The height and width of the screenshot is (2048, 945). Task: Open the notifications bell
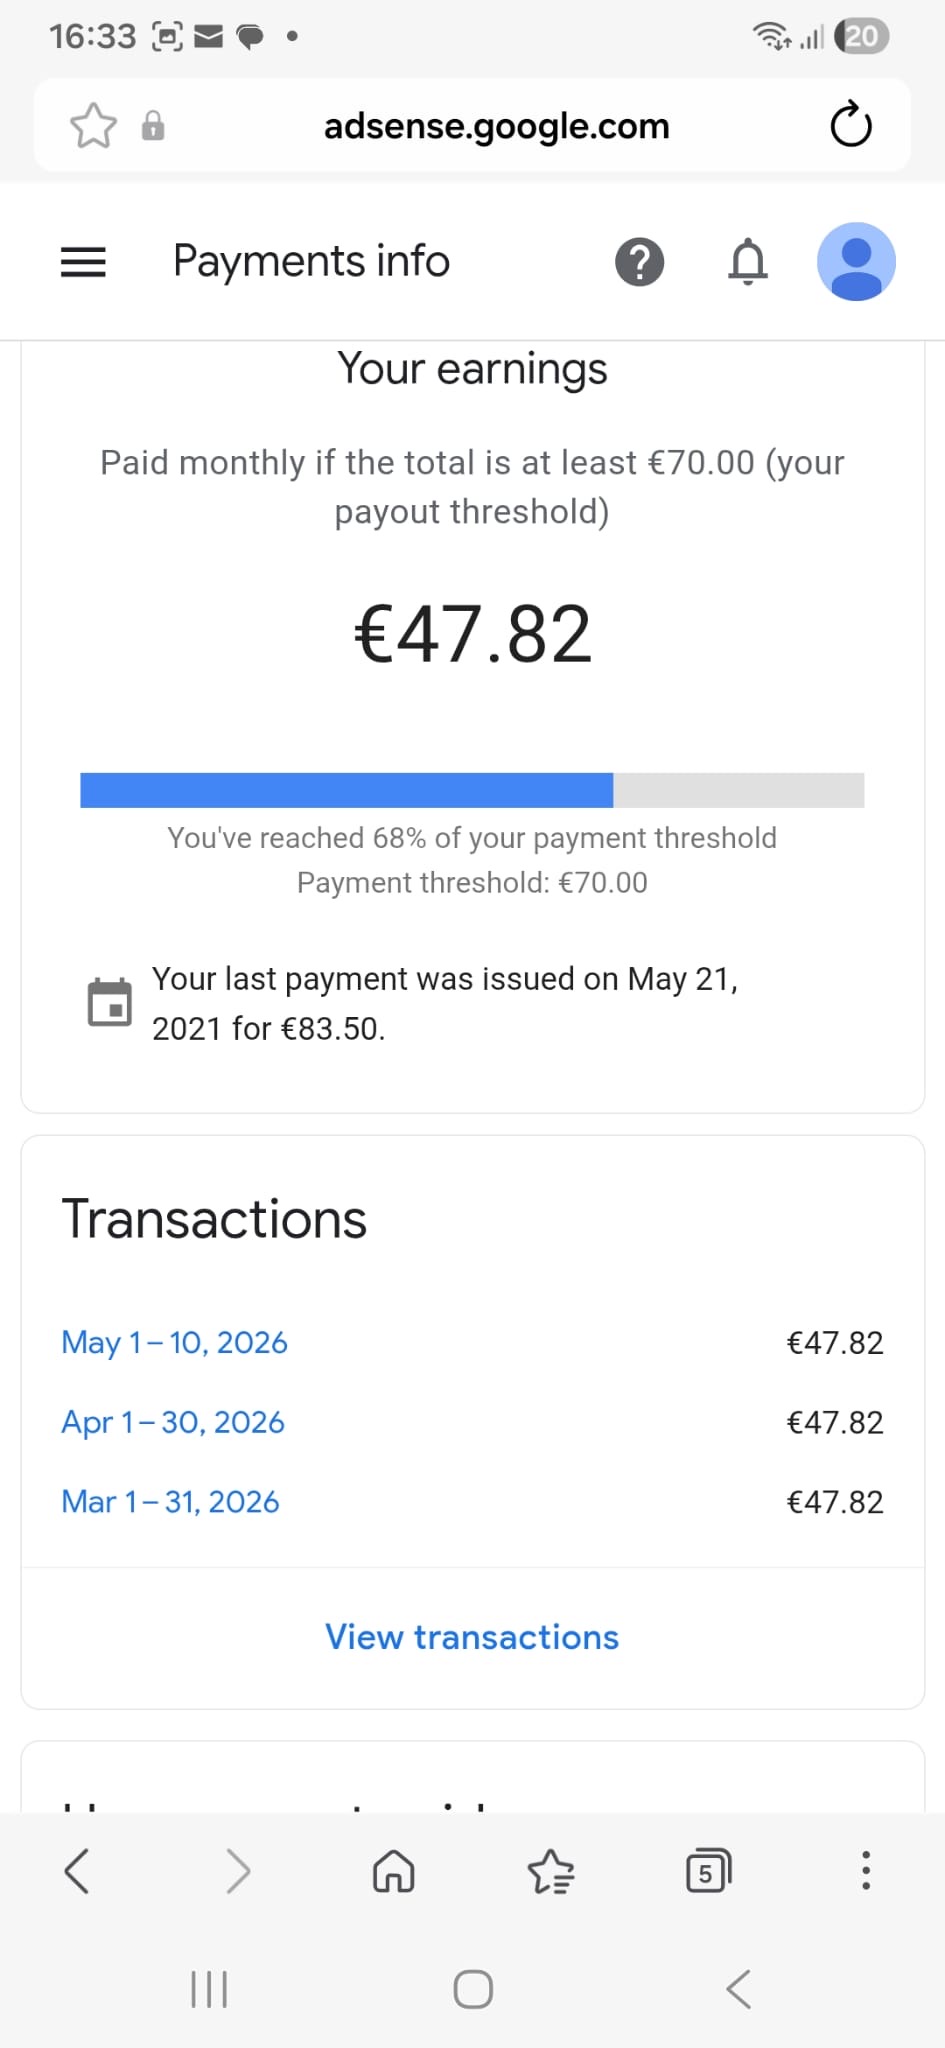[748, 262]
